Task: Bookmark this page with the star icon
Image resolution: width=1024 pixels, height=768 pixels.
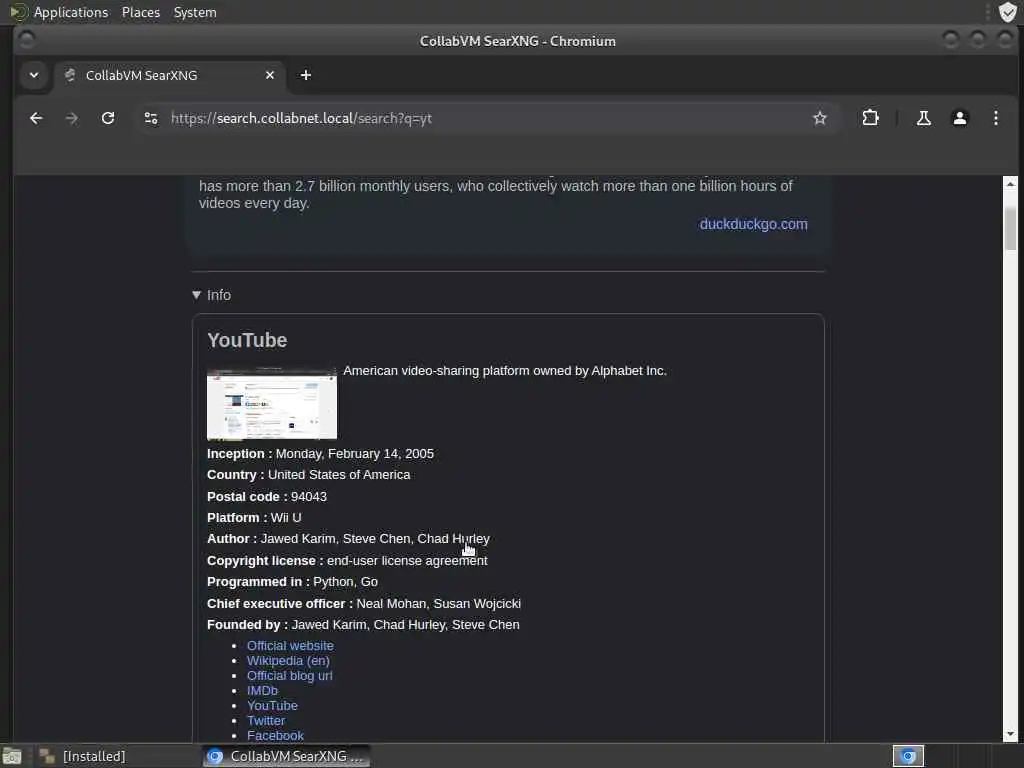Action: click(820, 118)
